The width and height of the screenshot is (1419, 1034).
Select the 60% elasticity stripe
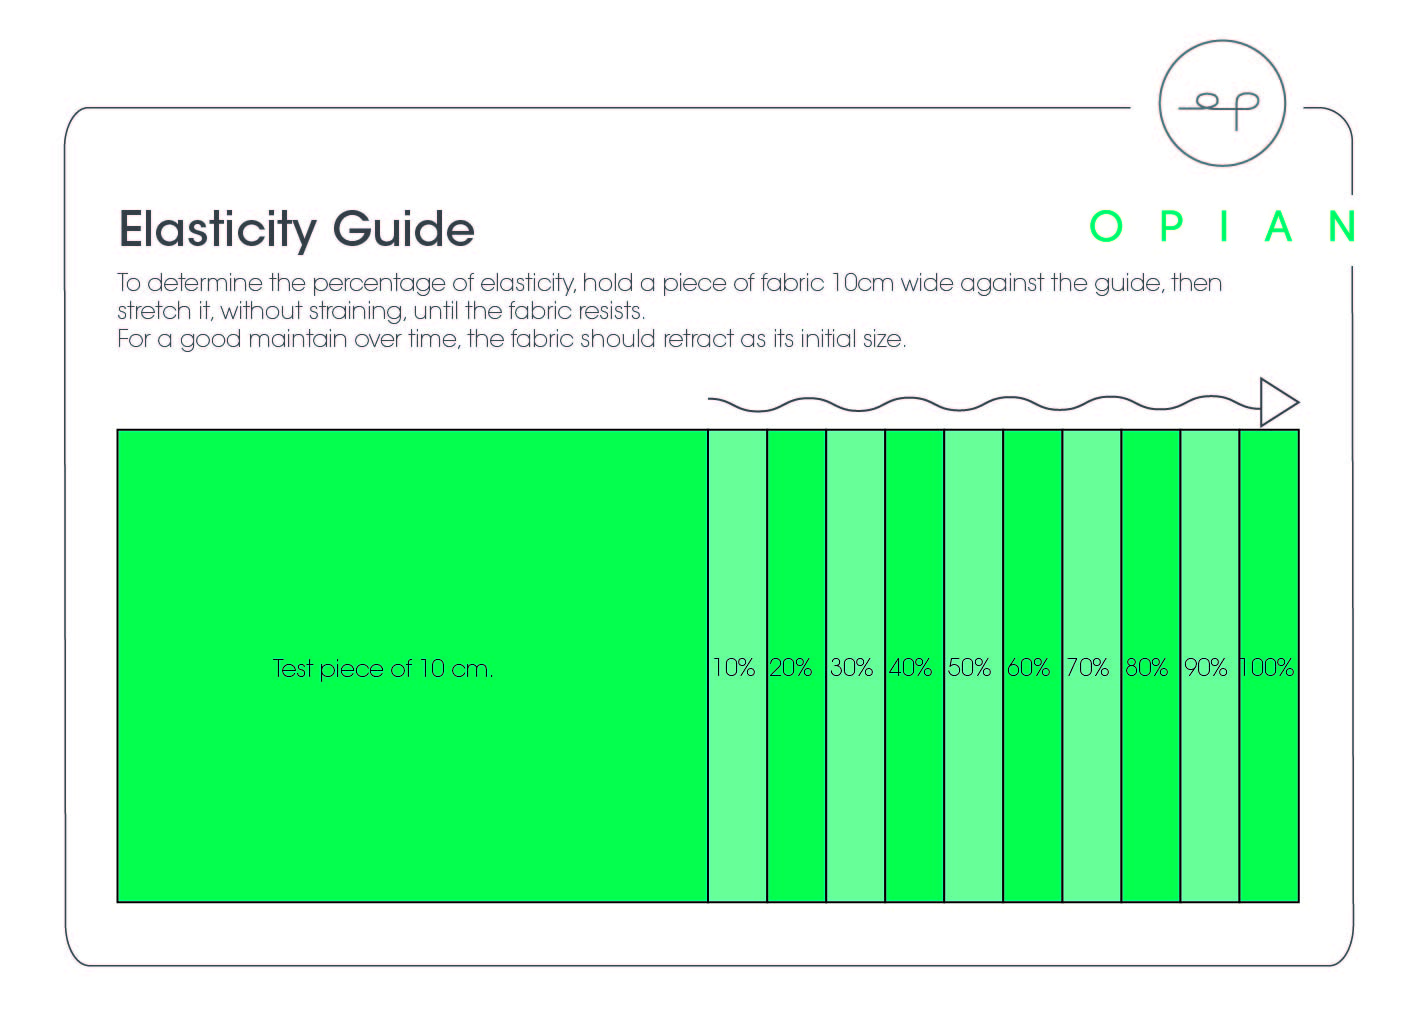click(1032, 666)
